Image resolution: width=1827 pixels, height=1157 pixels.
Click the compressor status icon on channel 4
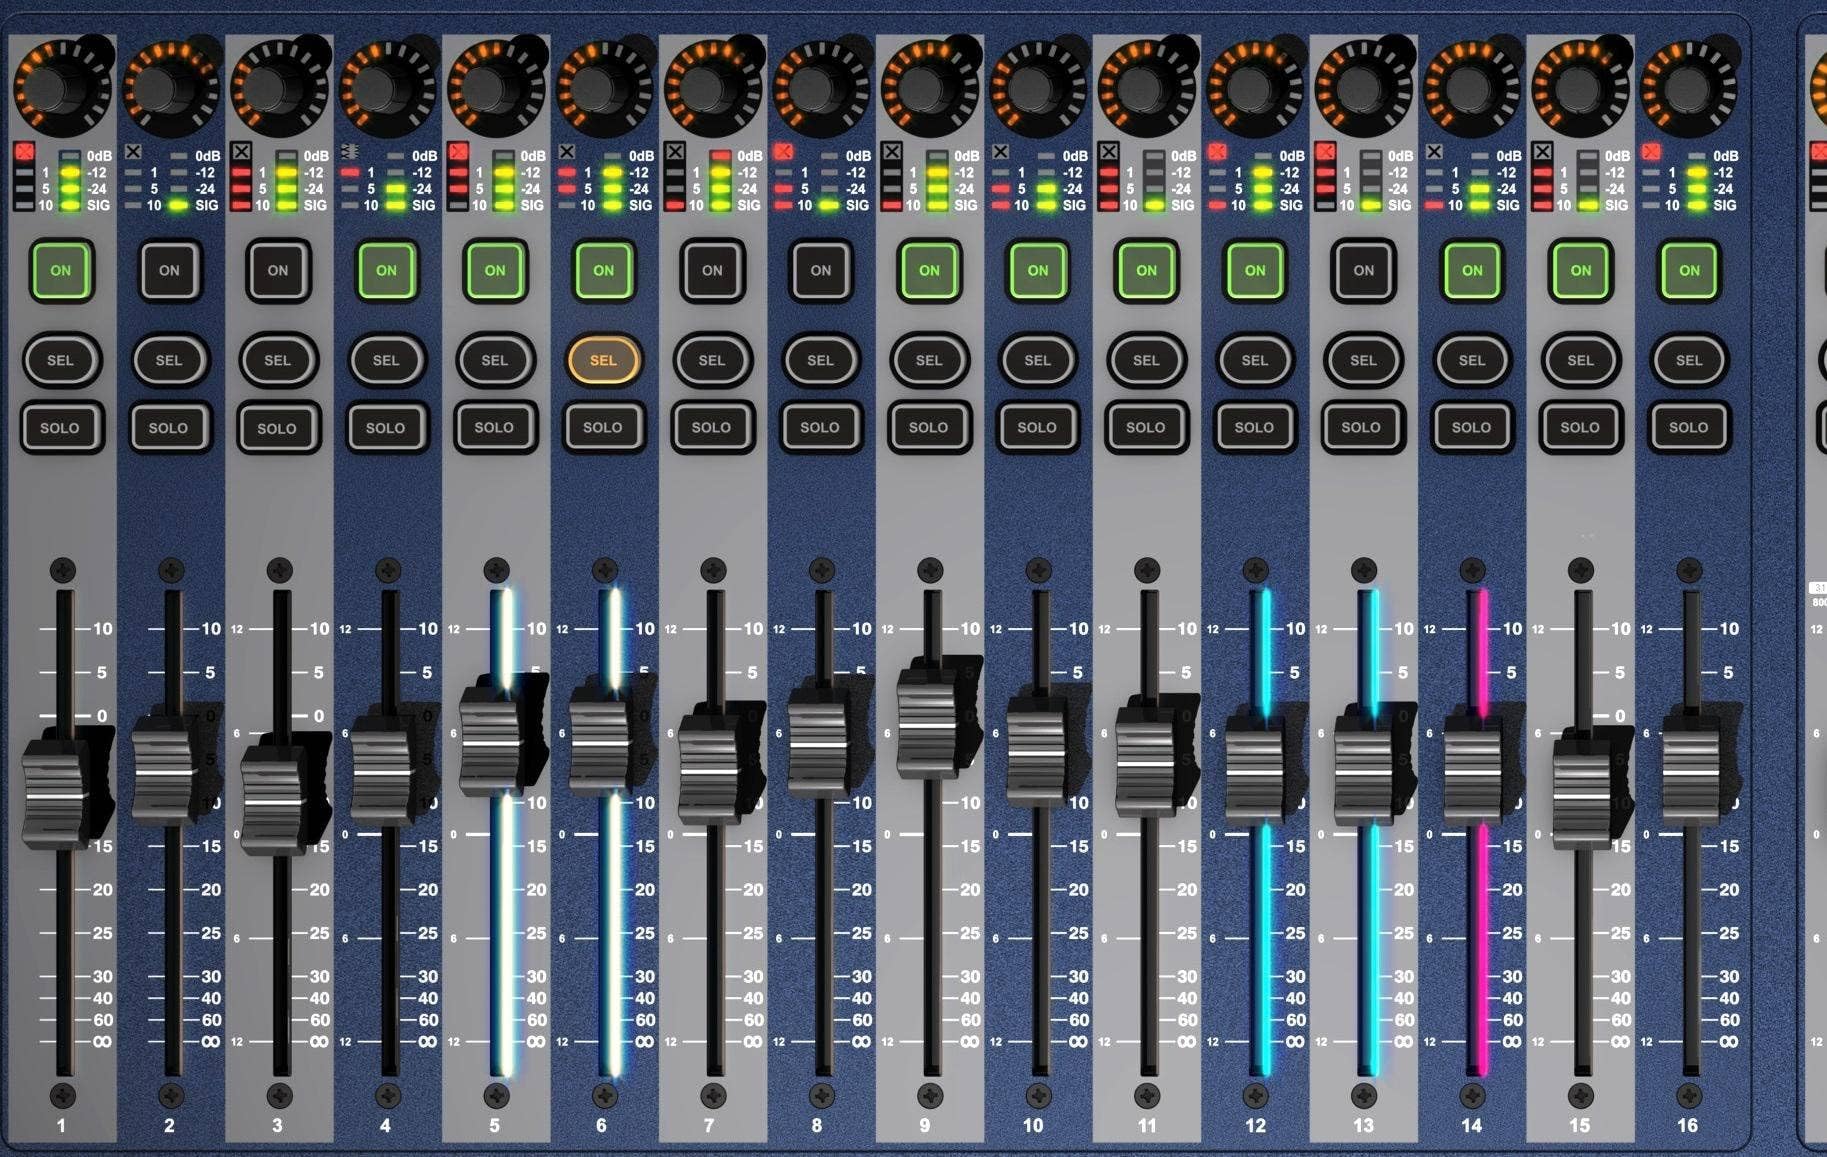(349, 153)
